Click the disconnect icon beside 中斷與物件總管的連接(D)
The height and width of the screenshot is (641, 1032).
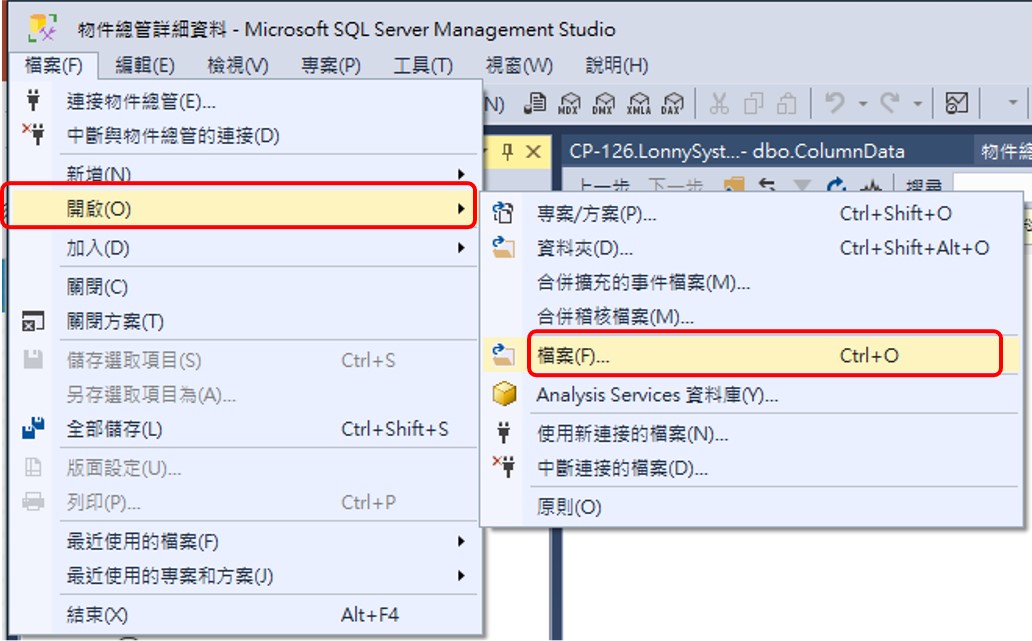pyautogui.click(x=33, y=134)
